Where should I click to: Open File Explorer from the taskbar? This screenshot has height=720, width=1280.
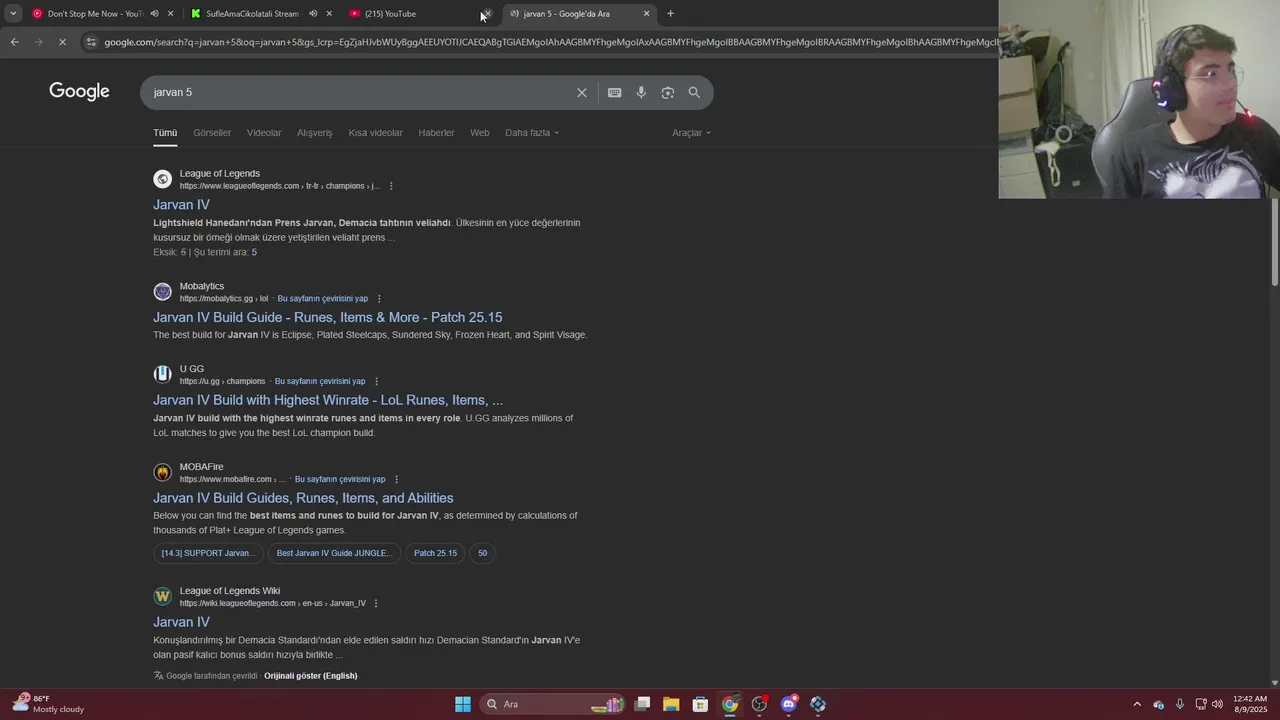671,704
